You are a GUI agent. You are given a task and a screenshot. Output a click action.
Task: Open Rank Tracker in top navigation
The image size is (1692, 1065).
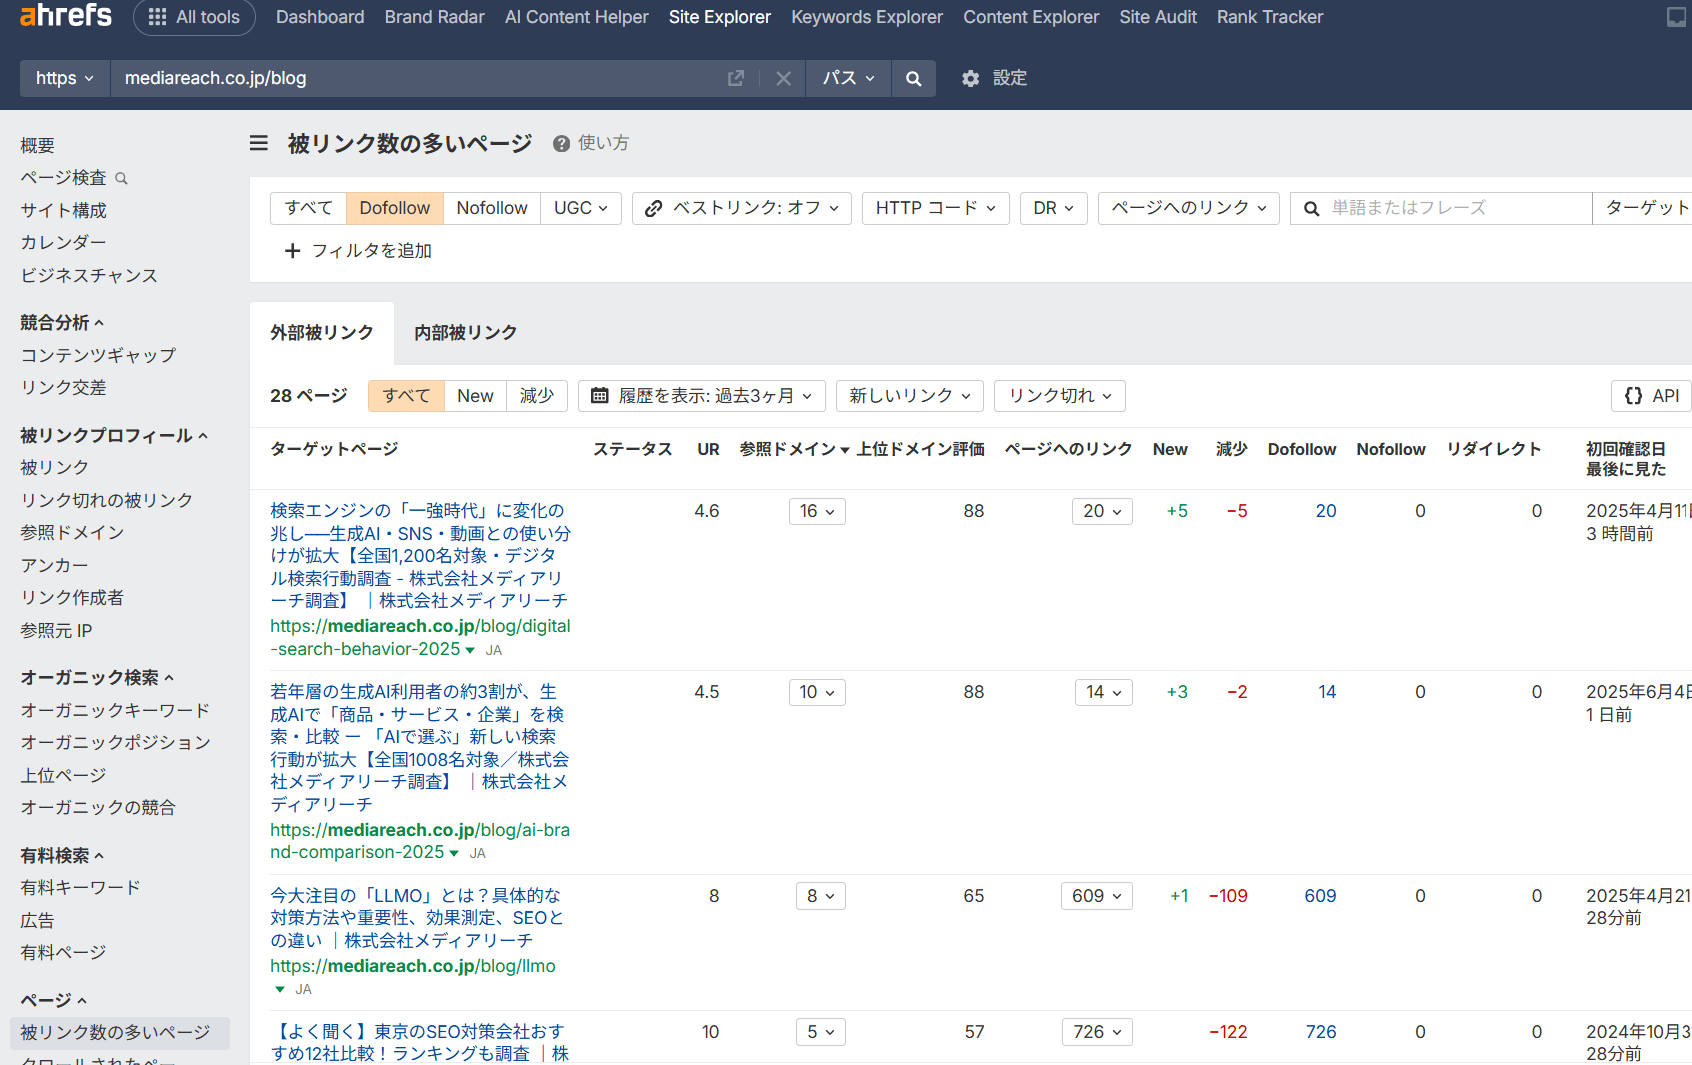click(x=1270, y=17)
